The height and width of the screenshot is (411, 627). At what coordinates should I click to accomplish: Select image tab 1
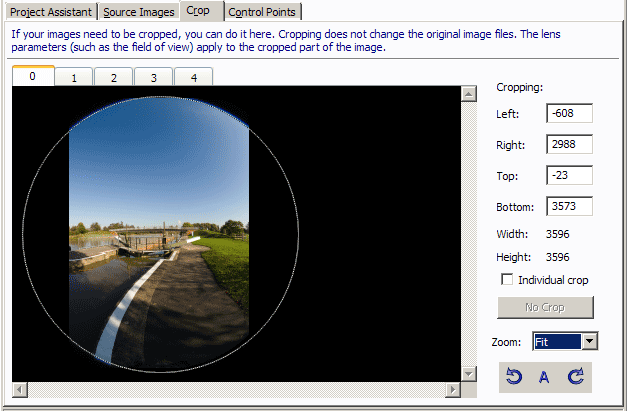tap(74, 77)
